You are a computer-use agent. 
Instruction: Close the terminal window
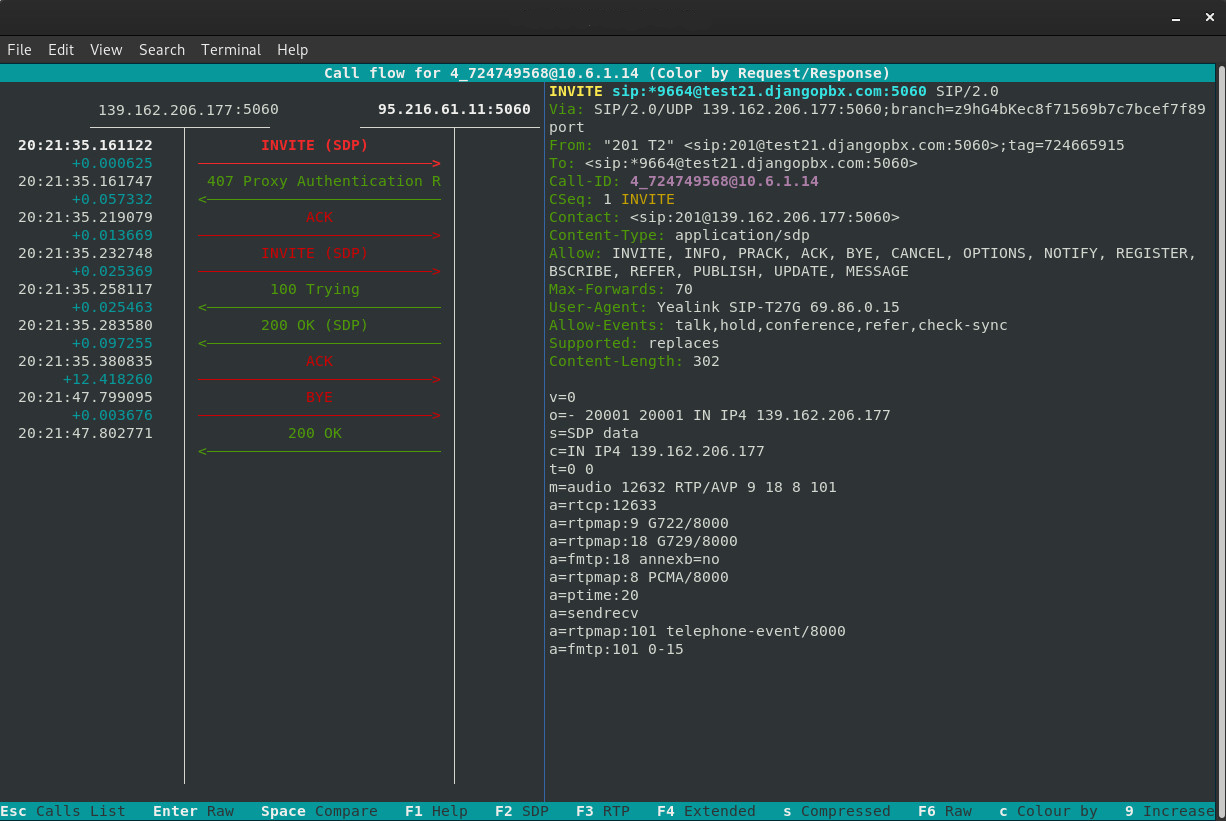coord(1208,17)
